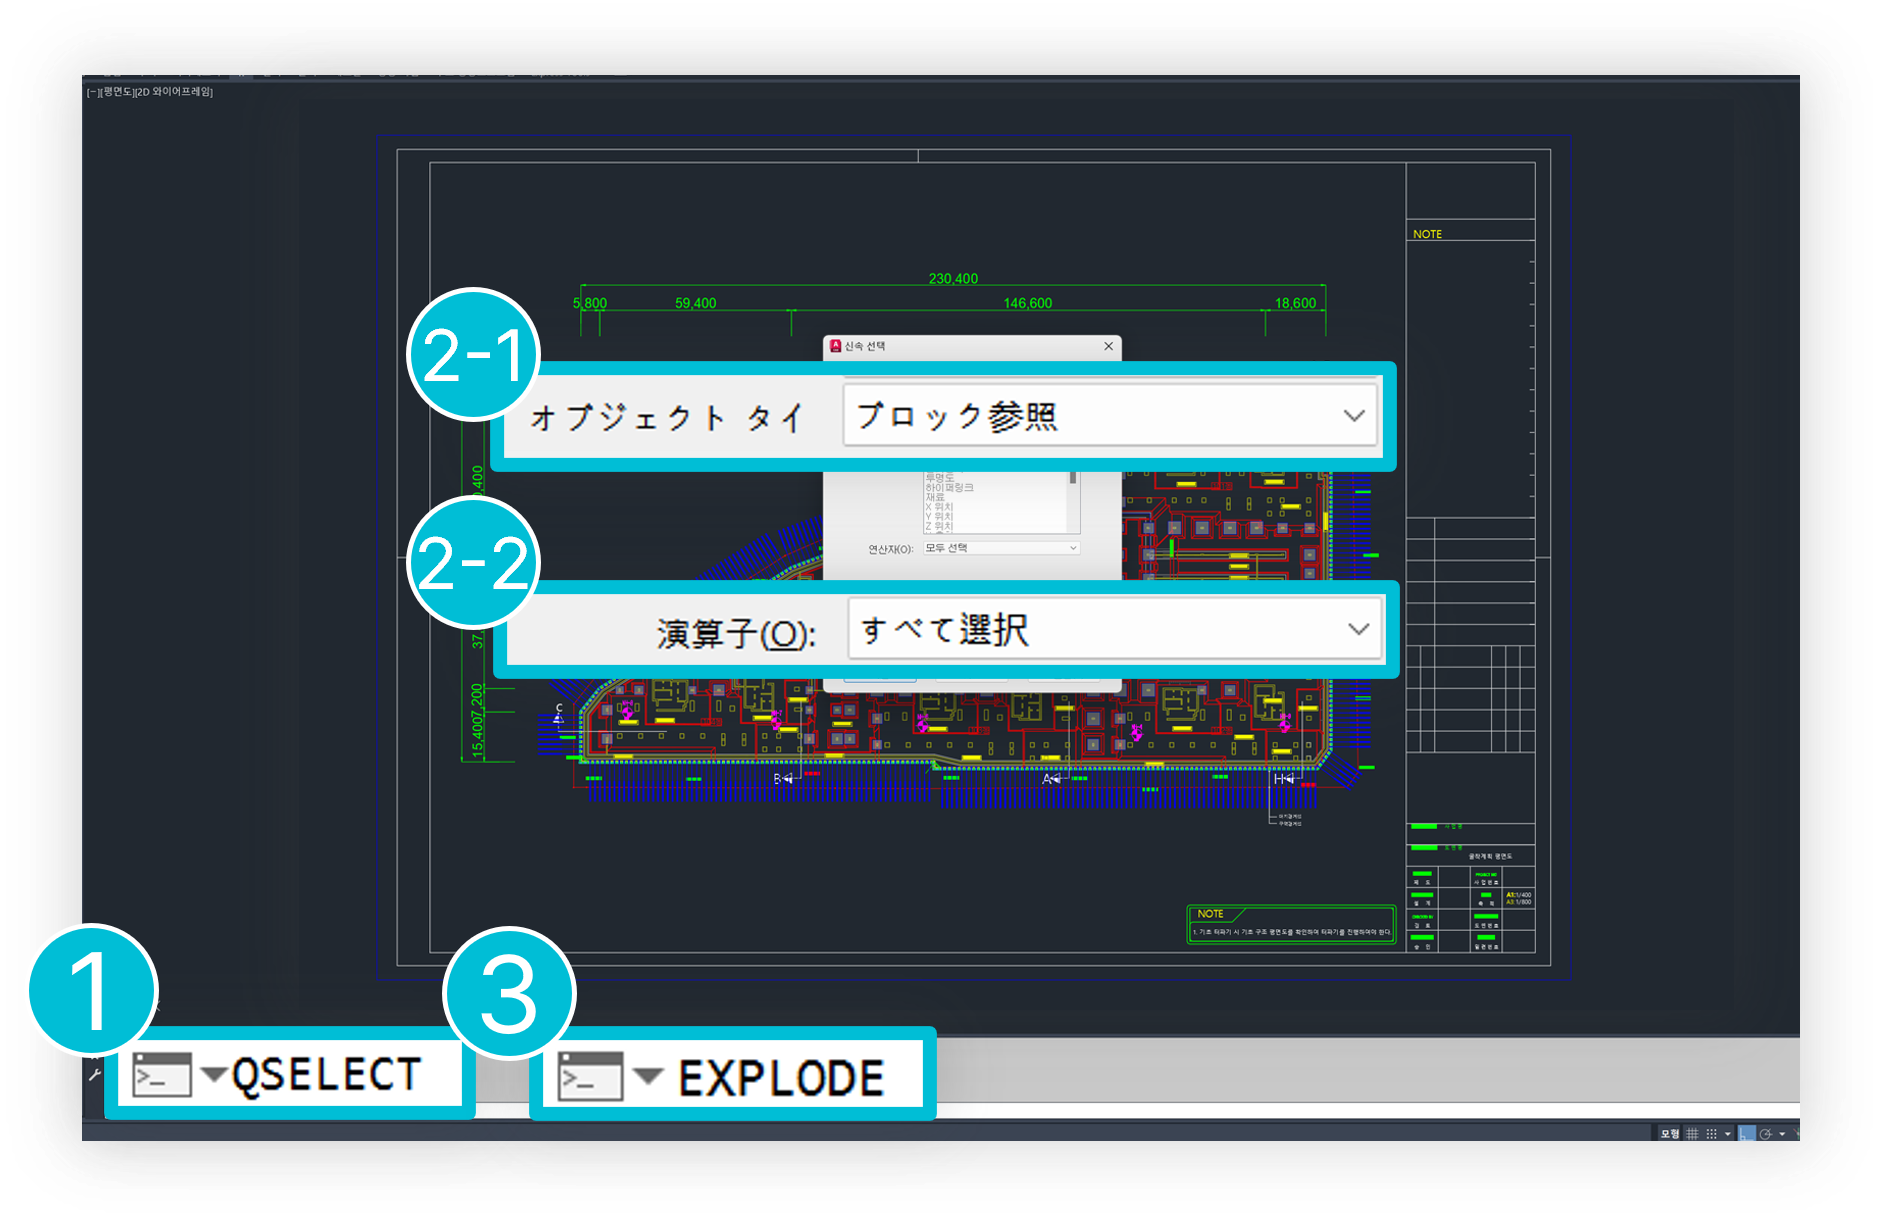Click the viewport label 평면도 control
The height and width of the screenshot is (1216, 1878).
(x=117, y=92)
